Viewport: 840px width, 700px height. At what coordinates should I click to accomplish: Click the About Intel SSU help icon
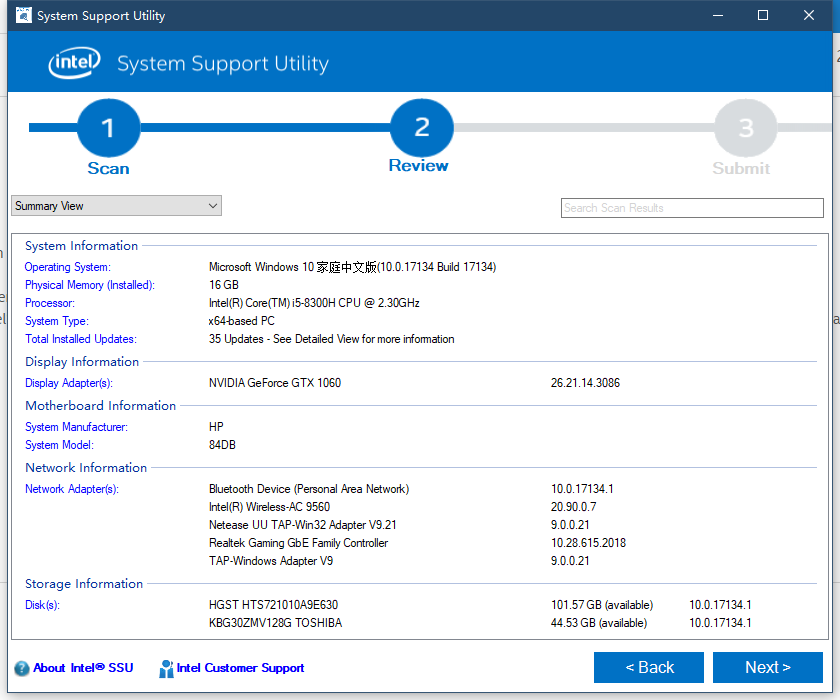click(x=22, y=668)
